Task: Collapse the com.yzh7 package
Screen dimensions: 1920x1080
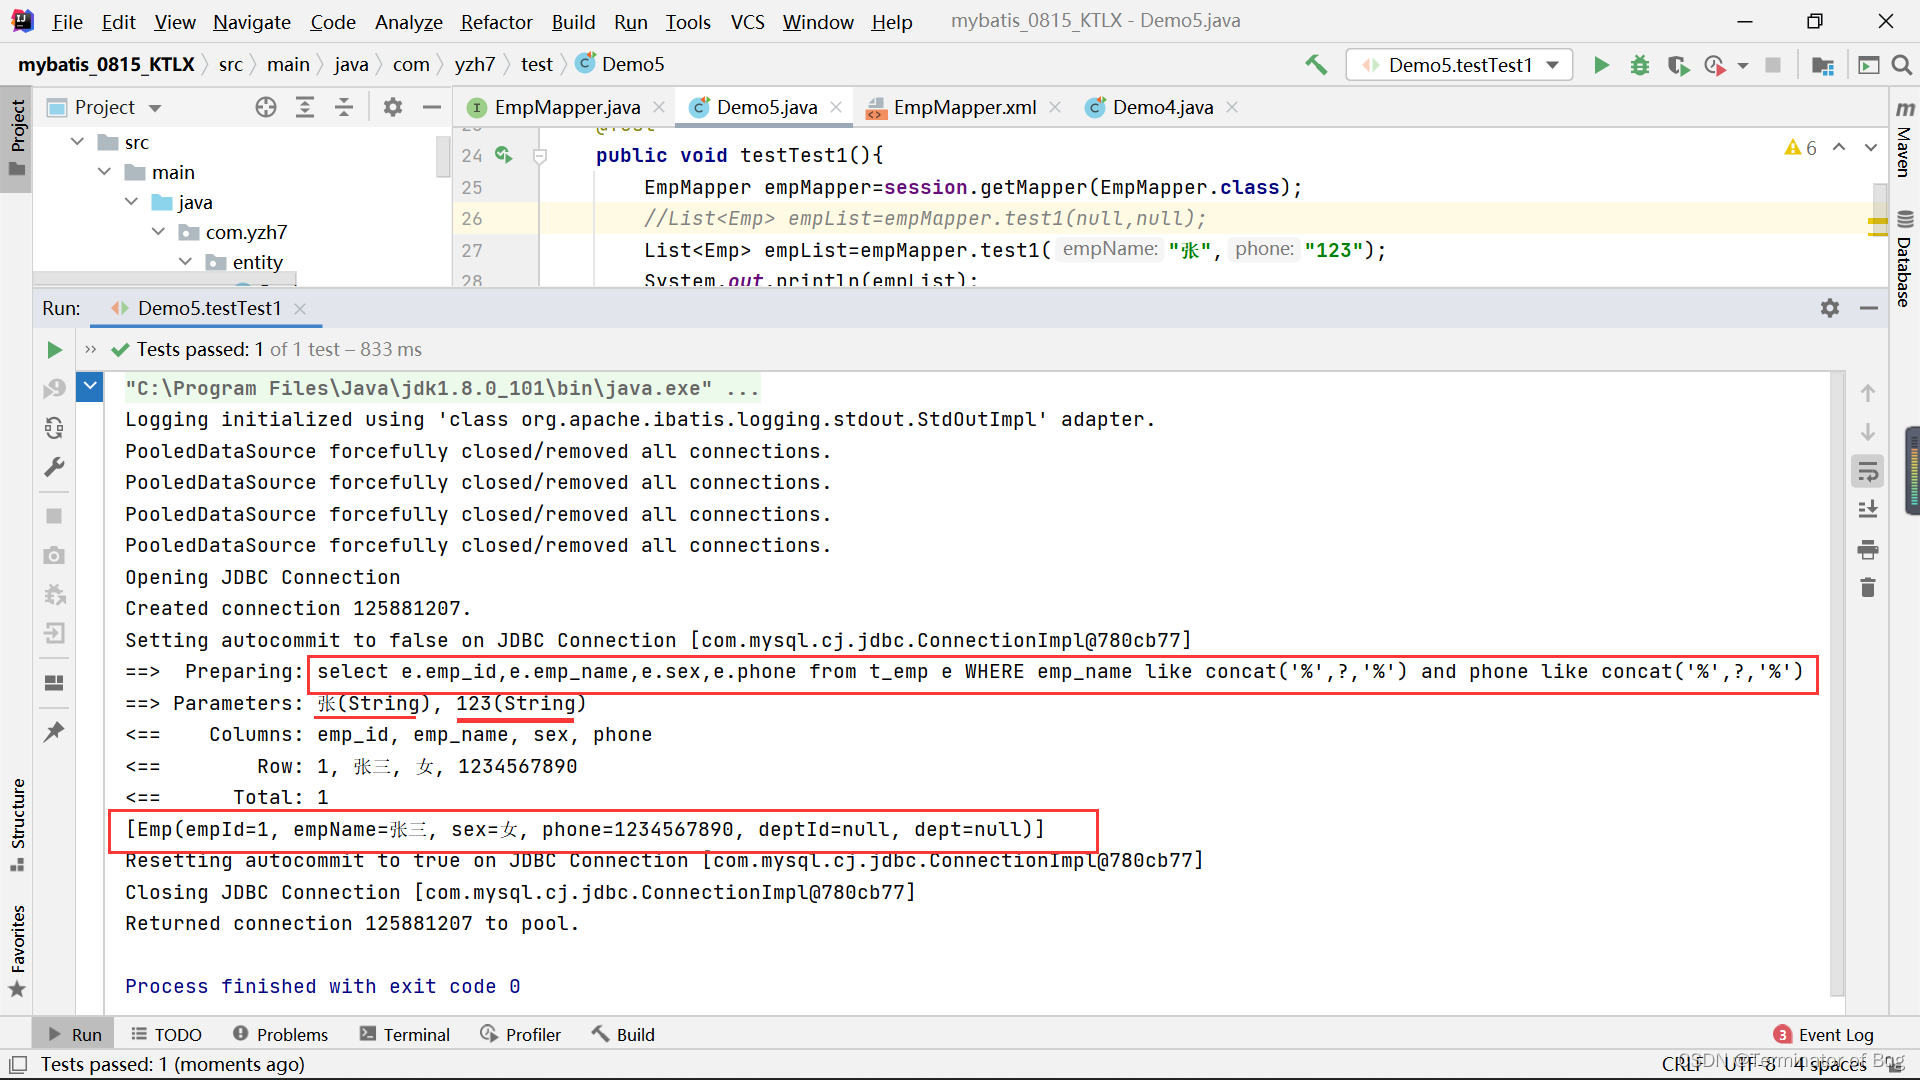Action: pyautogui.click(x=158, y=232)
